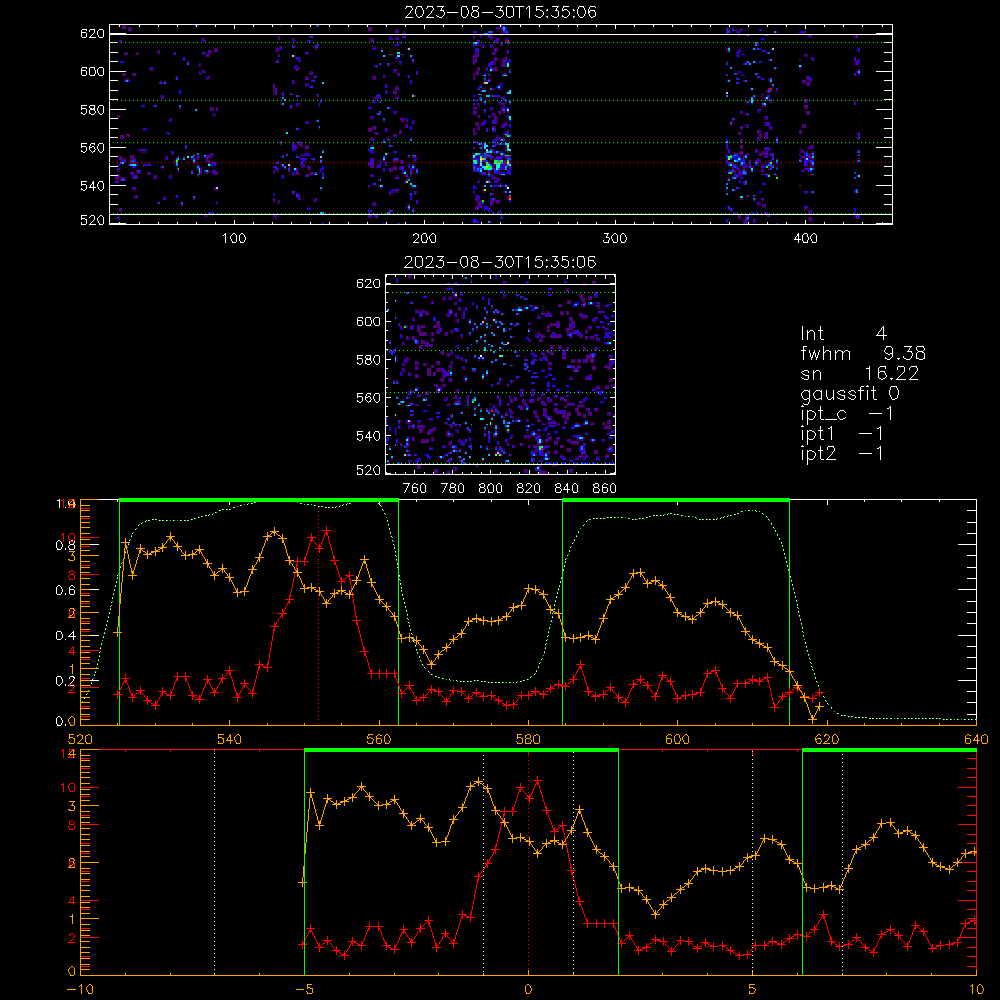Click x-axis label 400 of top plot
This screenshot has width=1000, height=1000.
click(x=805, y=239)
